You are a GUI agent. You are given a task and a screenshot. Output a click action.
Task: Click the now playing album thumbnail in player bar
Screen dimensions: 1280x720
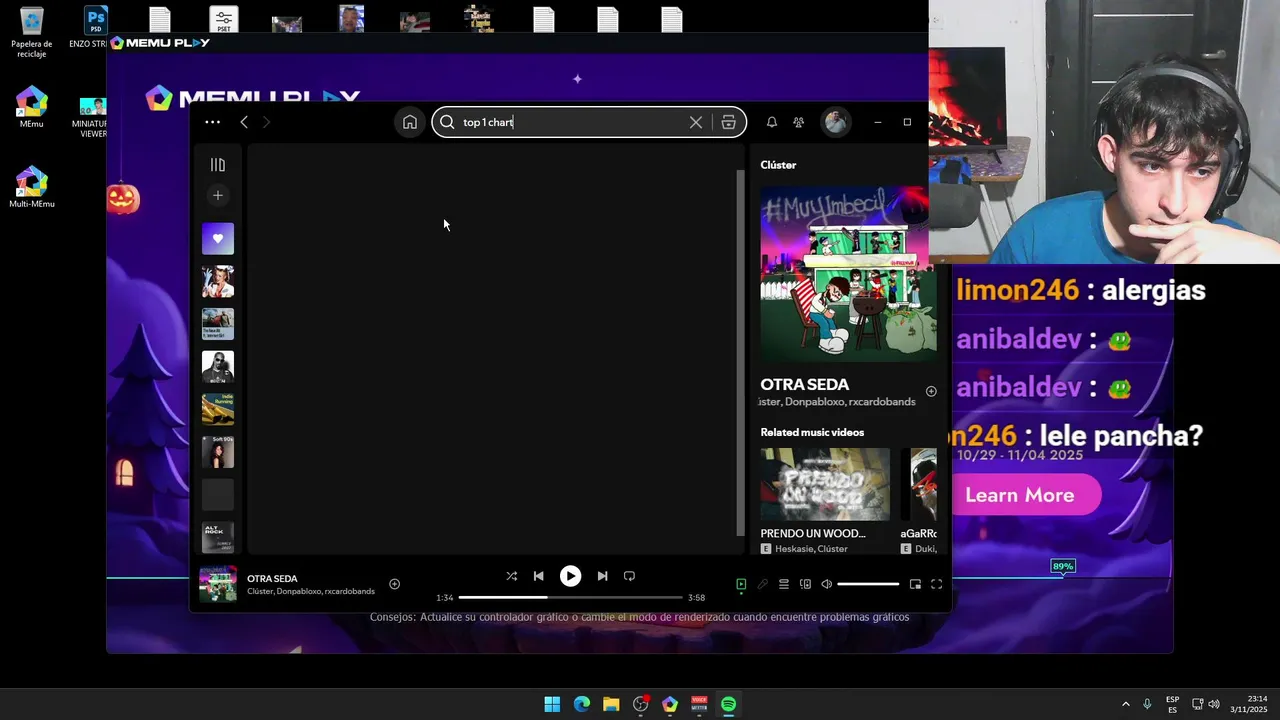pos(218,584)
